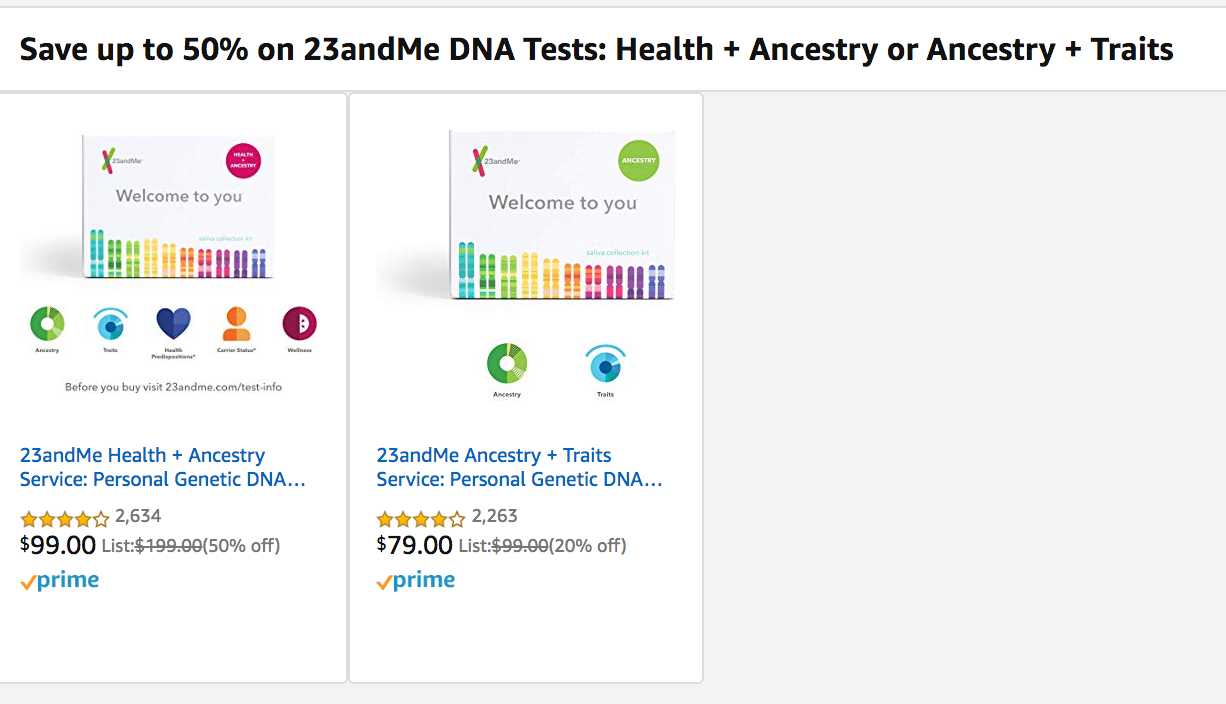
Task: Click the Save up to 50% heading
Action: [x=596, y=49]
